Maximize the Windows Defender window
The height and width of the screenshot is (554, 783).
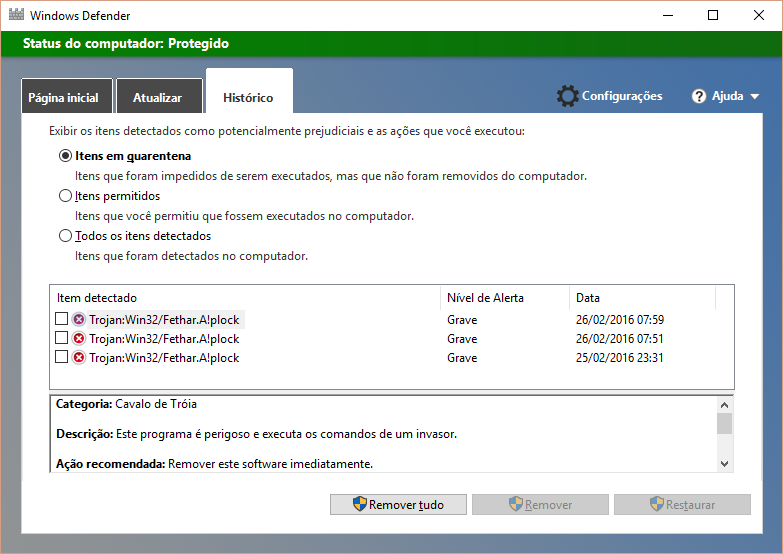pyautogui.click(x=713, y=16)
